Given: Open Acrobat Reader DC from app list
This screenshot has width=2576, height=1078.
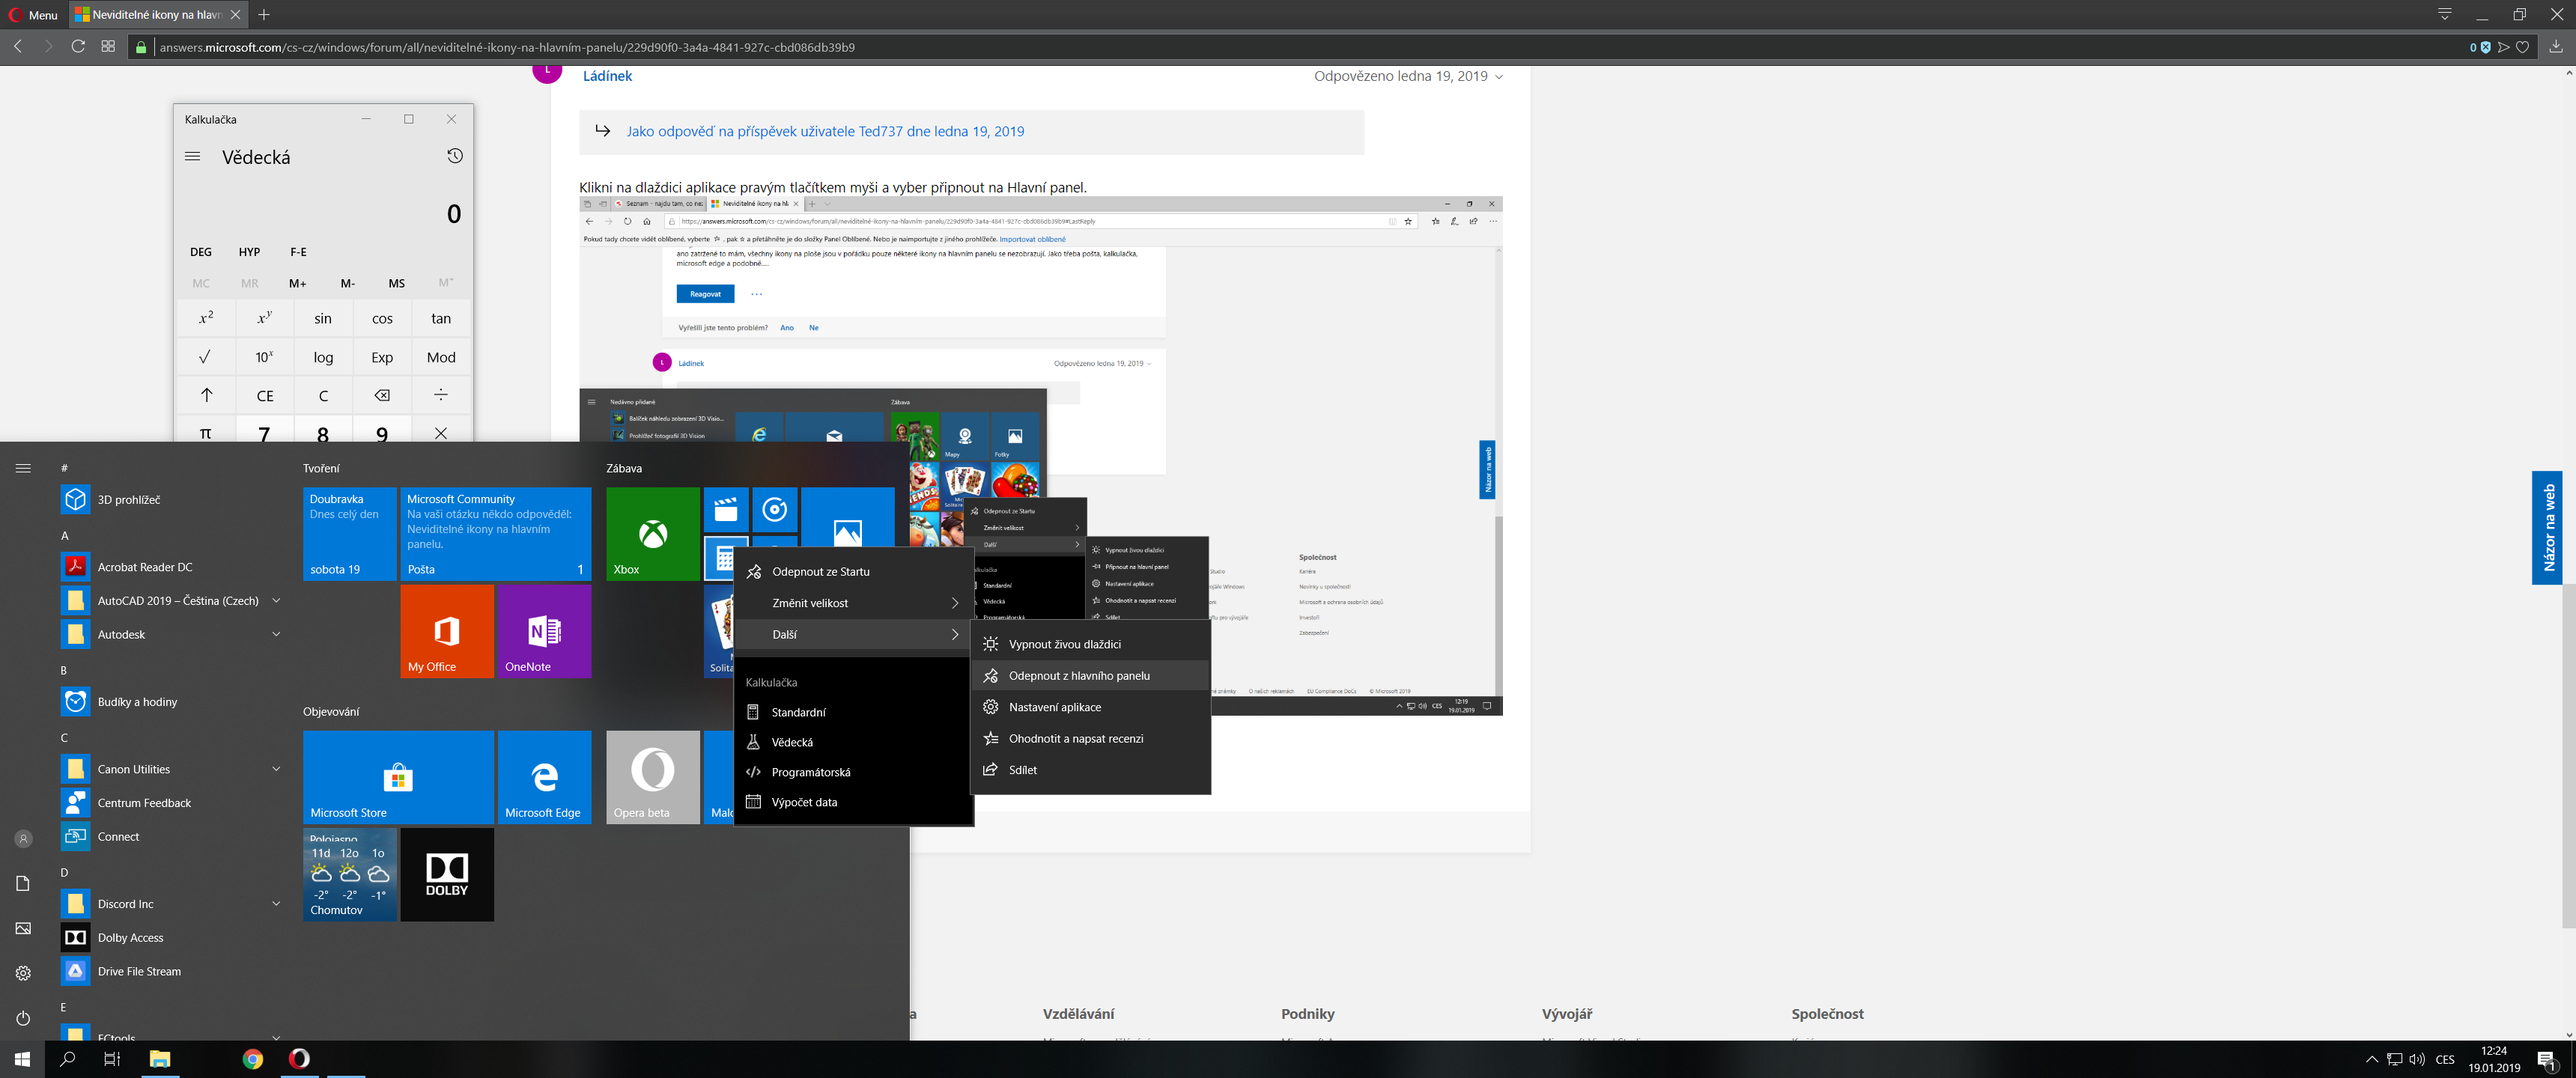Looking at the screenshot, I should click(145, 567).
